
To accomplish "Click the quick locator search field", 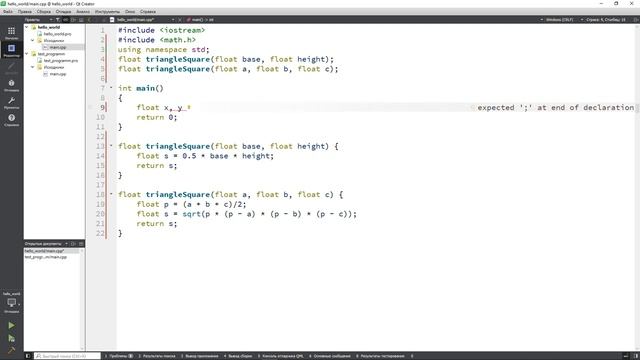I will click(x=67, y=356).
